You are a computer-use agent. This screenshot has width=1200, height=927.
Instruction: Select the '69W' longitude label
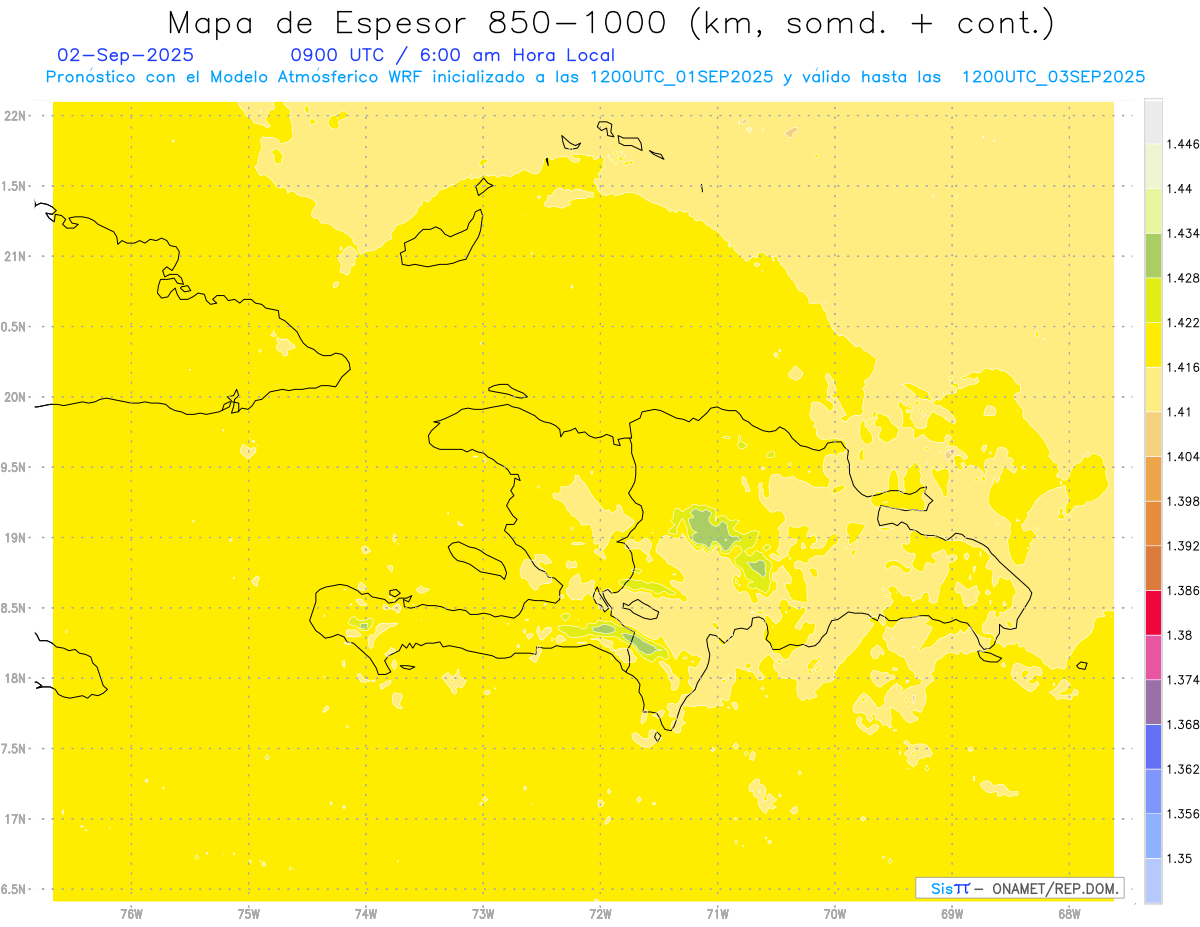coord(952,914)
